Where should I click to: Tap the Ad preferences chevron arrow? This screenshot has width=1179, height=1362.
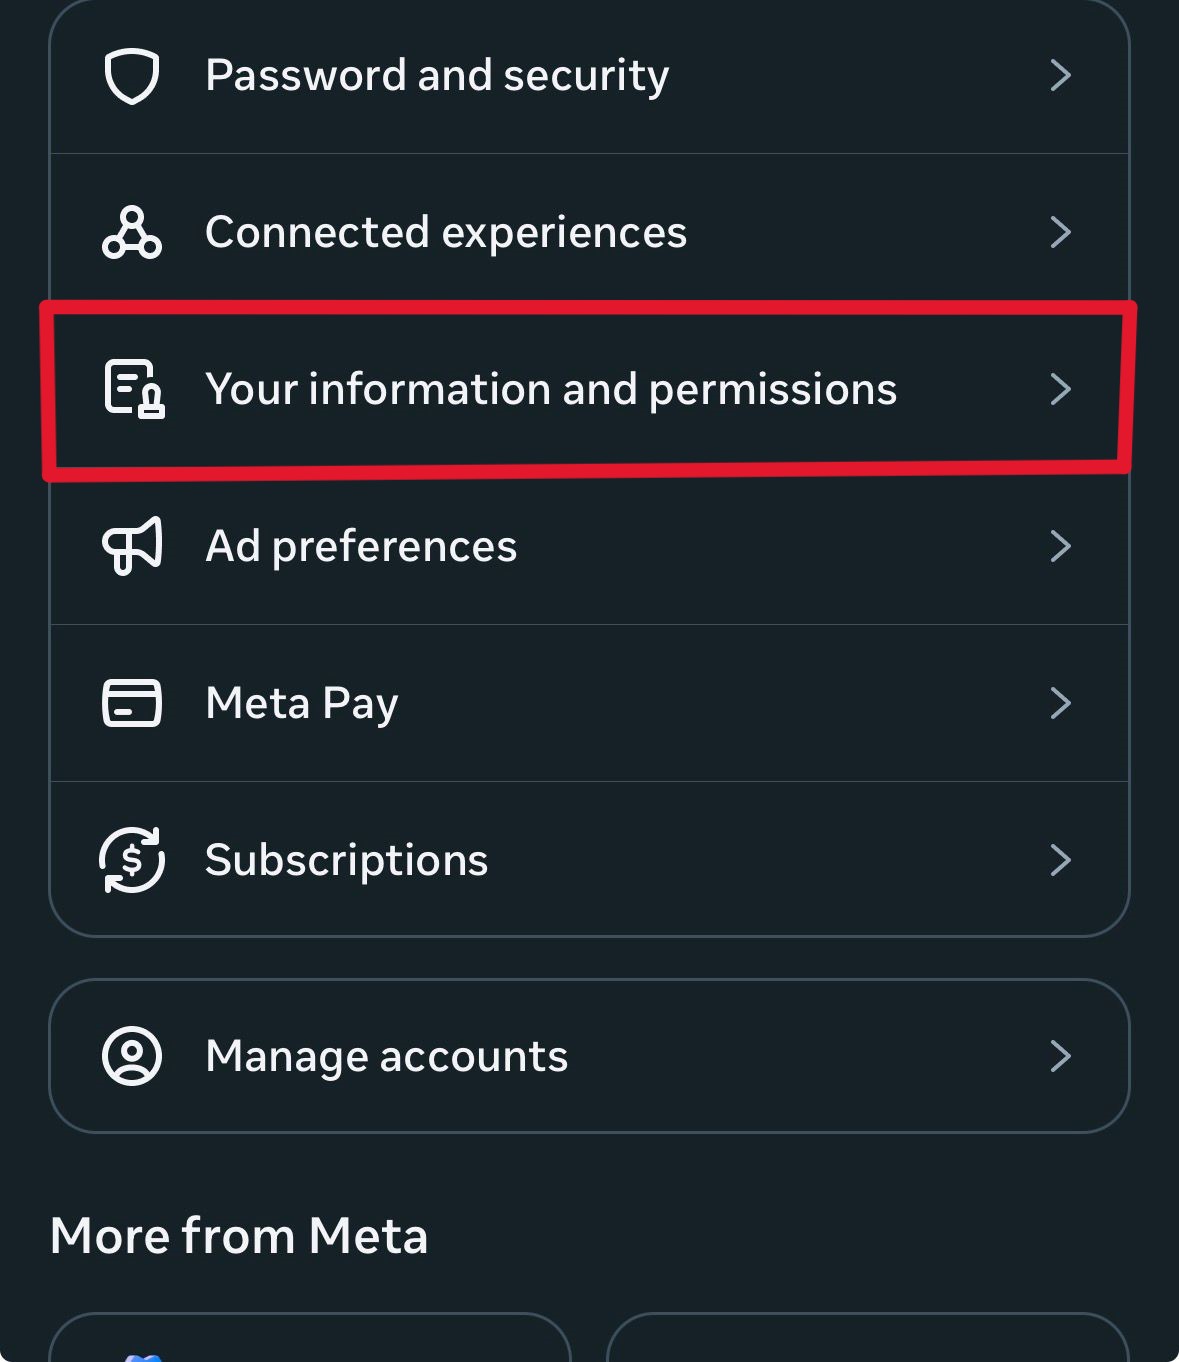pos(1060,546)
